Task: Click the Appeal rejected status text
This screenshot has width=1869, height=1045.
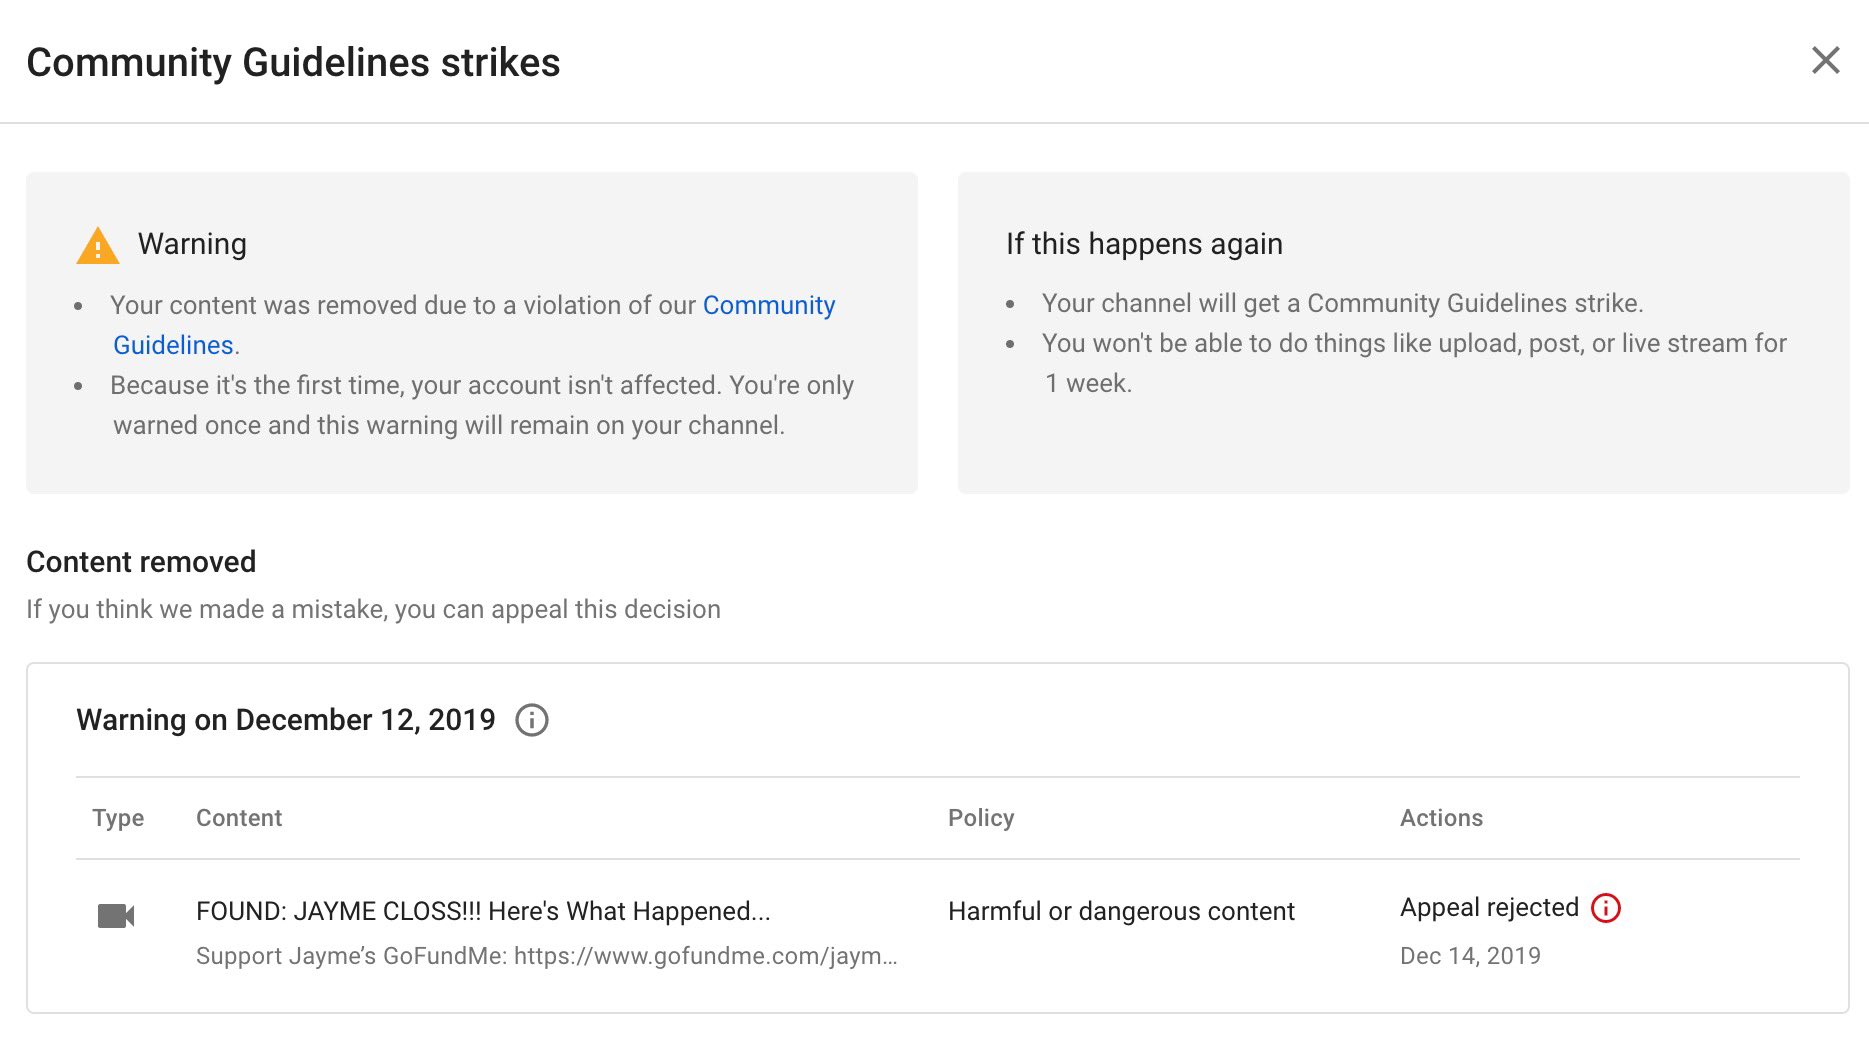Action: click(1489, 907)
